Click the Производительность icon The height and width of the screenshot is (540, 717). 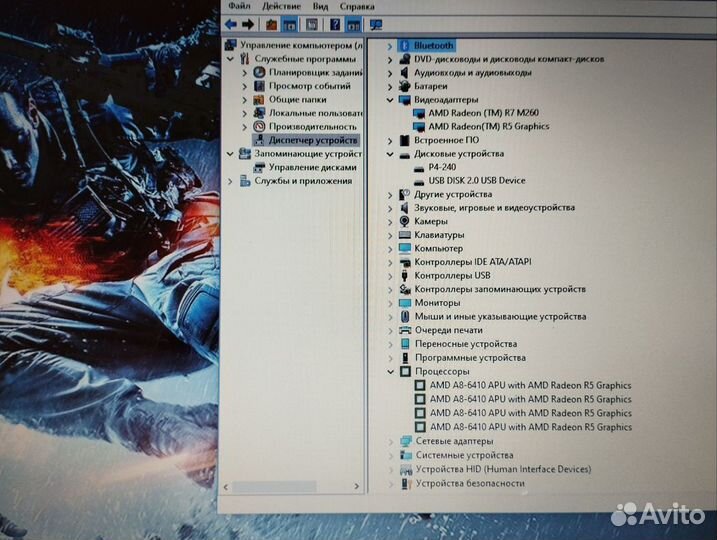pyautogui.click(x=259, y=126)
